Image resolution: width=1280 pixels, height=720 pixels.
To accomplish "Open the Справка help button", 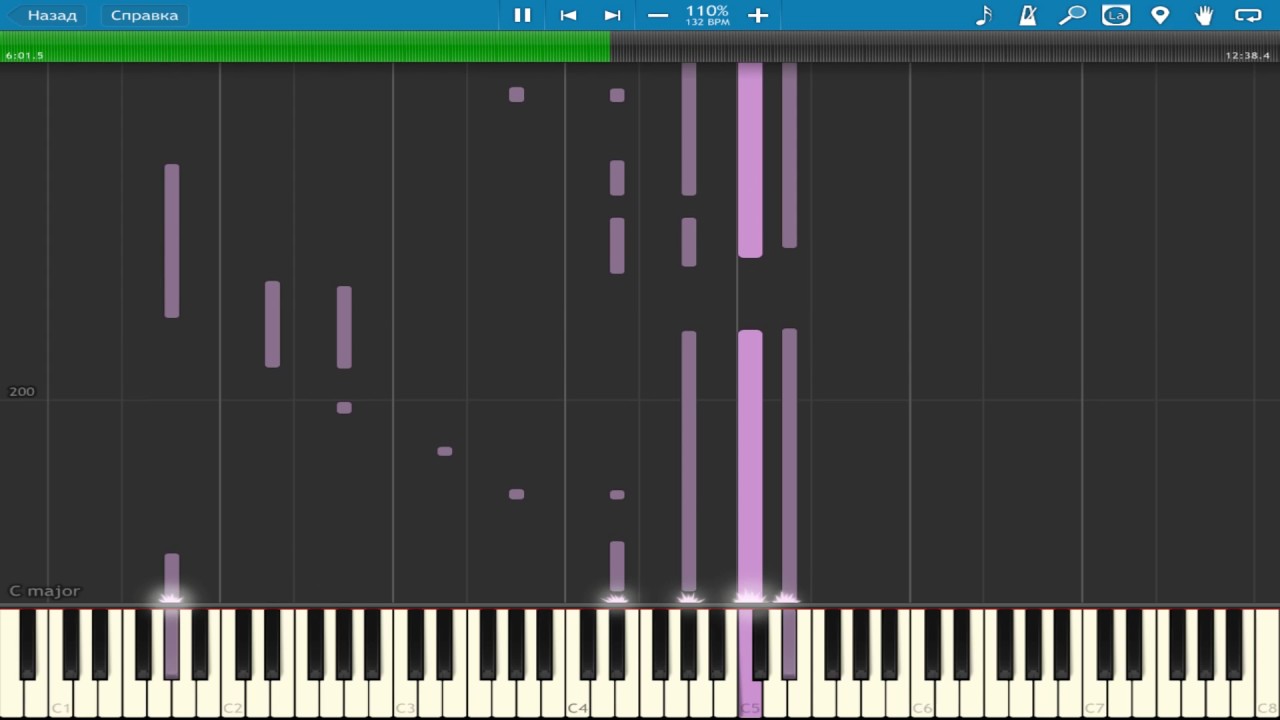I will (144, 15).
